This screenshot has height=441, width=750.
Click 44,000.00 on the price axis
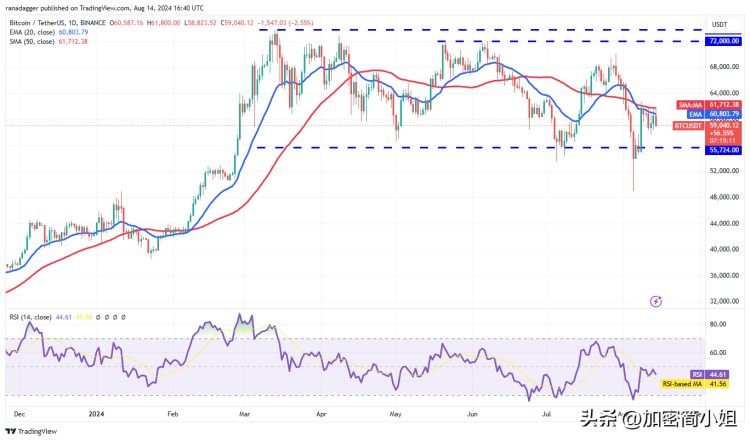click(x=724, y=223)
